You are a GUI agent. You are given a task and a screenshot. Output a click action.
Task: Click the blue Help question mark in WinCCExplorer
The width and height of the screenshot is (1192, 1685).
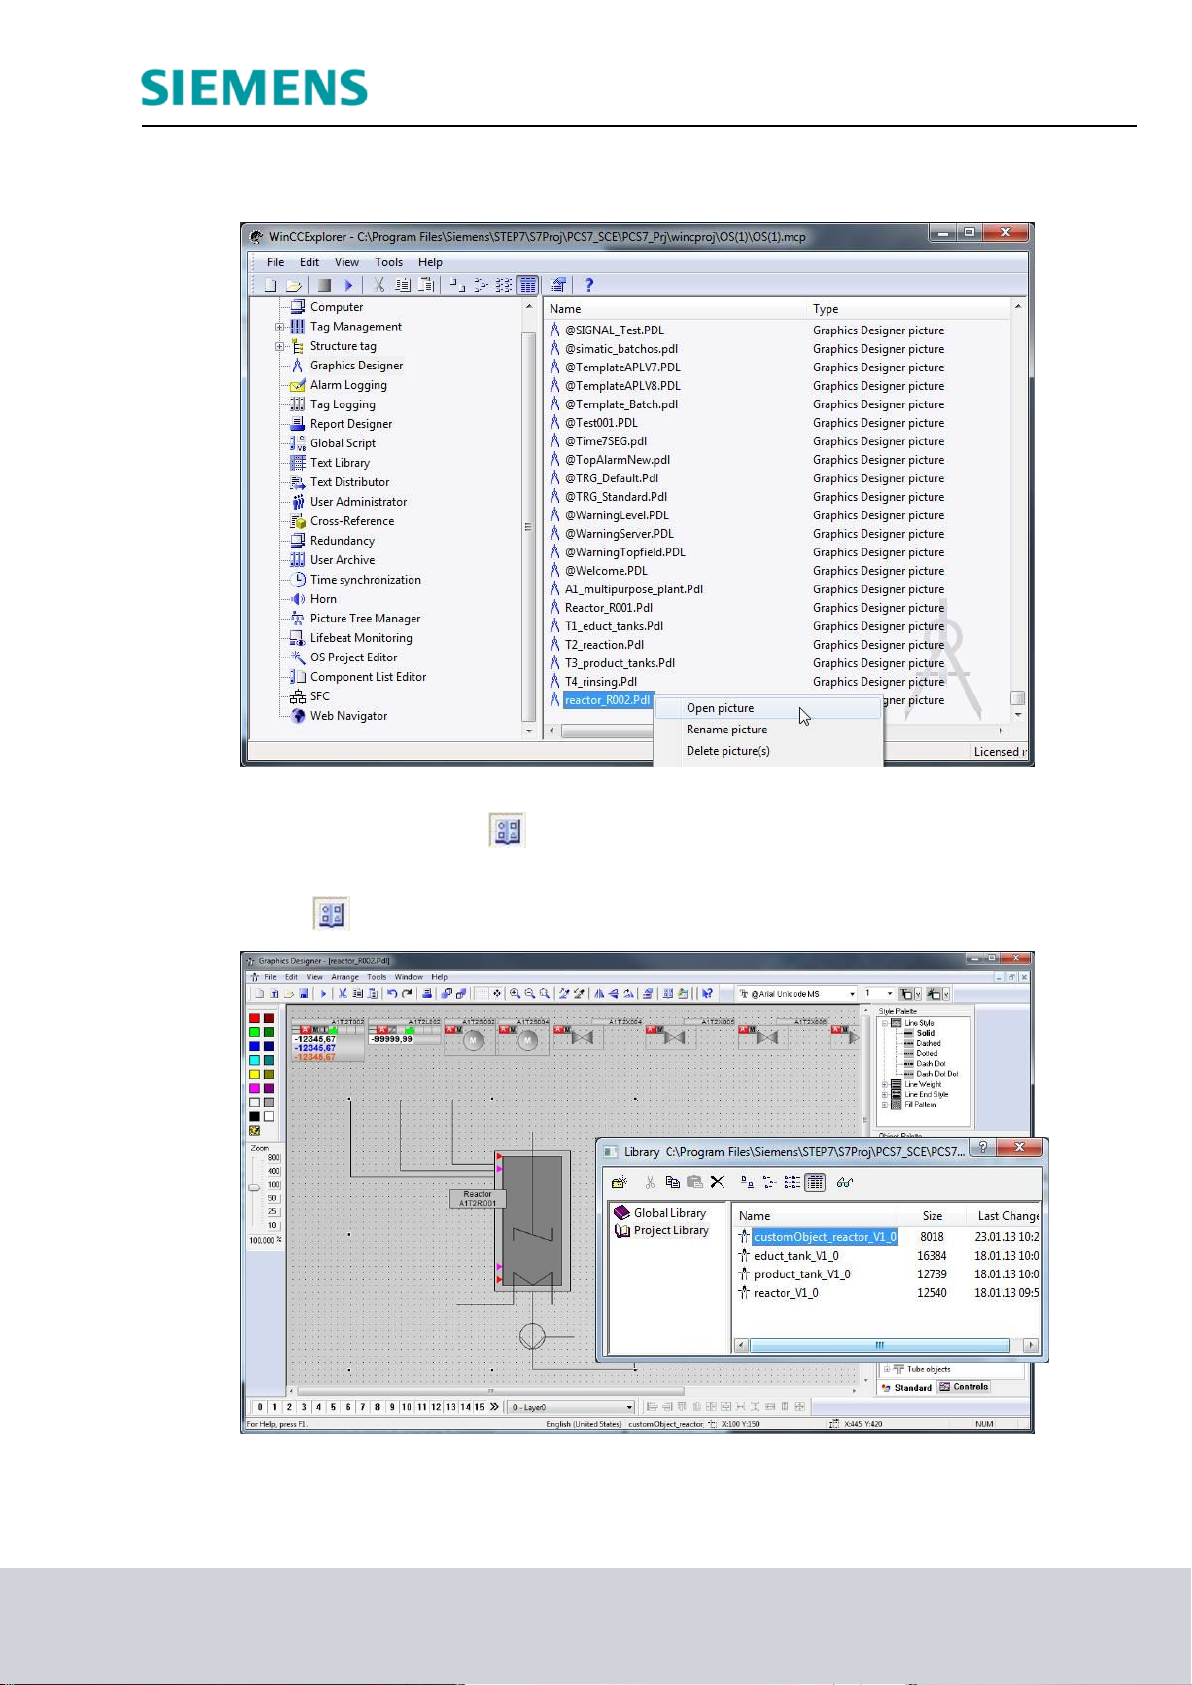(589, 285)
